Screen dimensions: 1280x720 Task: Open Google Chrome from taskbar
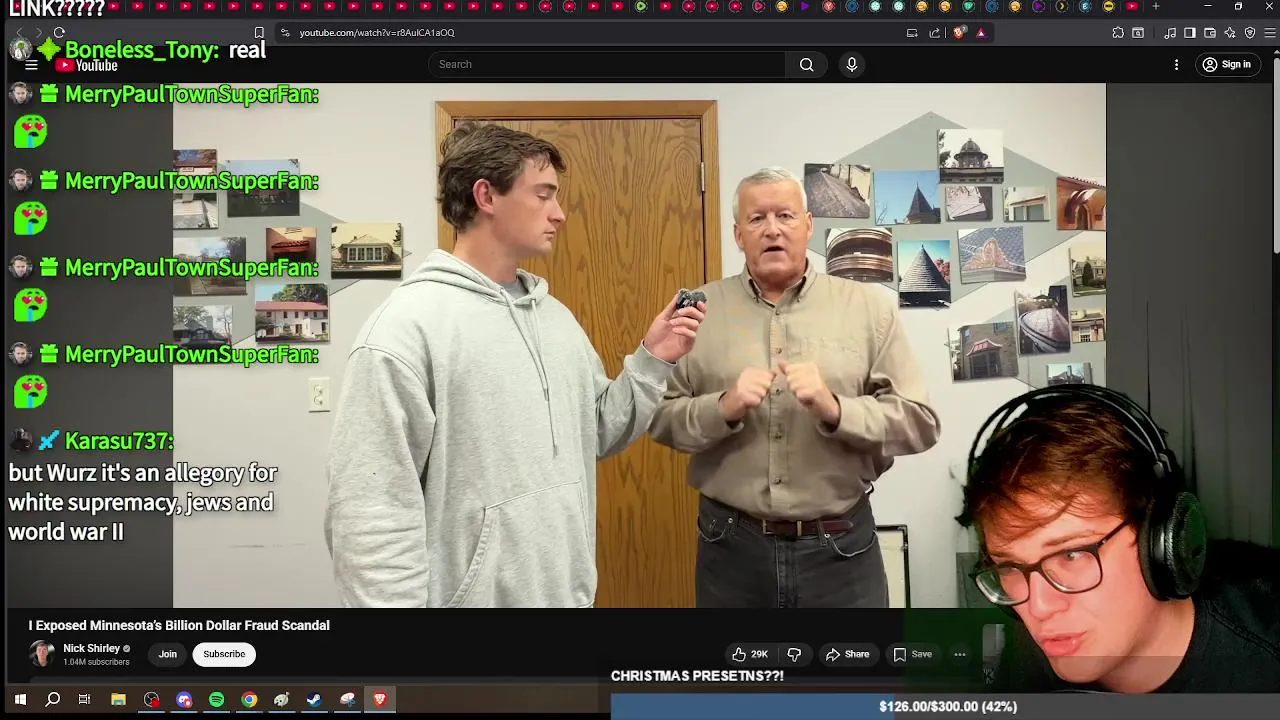(249, 700)
